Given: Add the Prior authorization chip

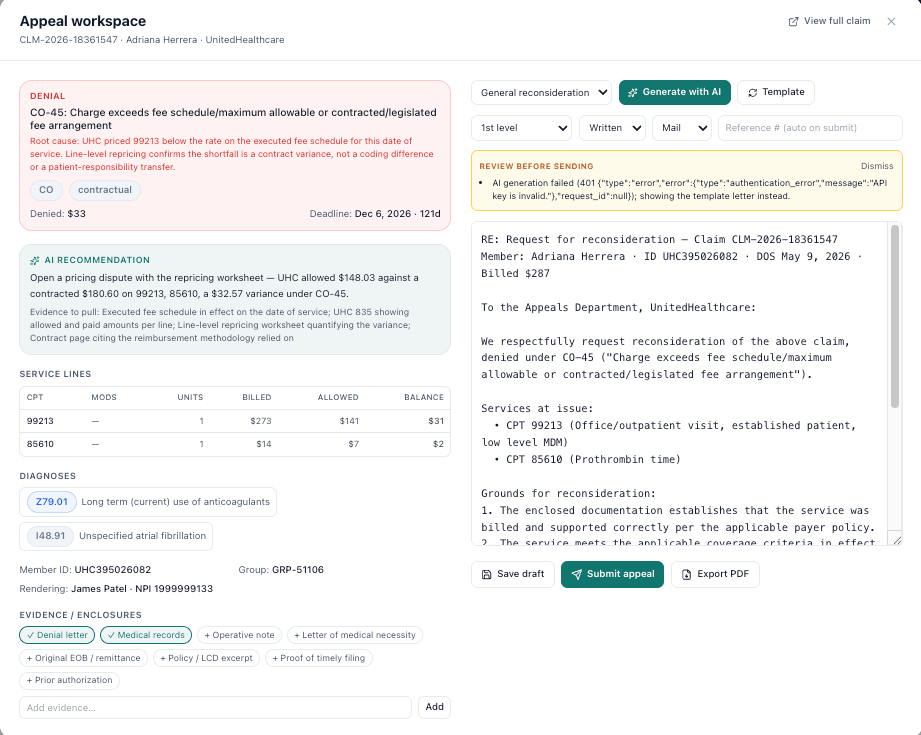Looking at the screenshot, I should pos(69,680).
